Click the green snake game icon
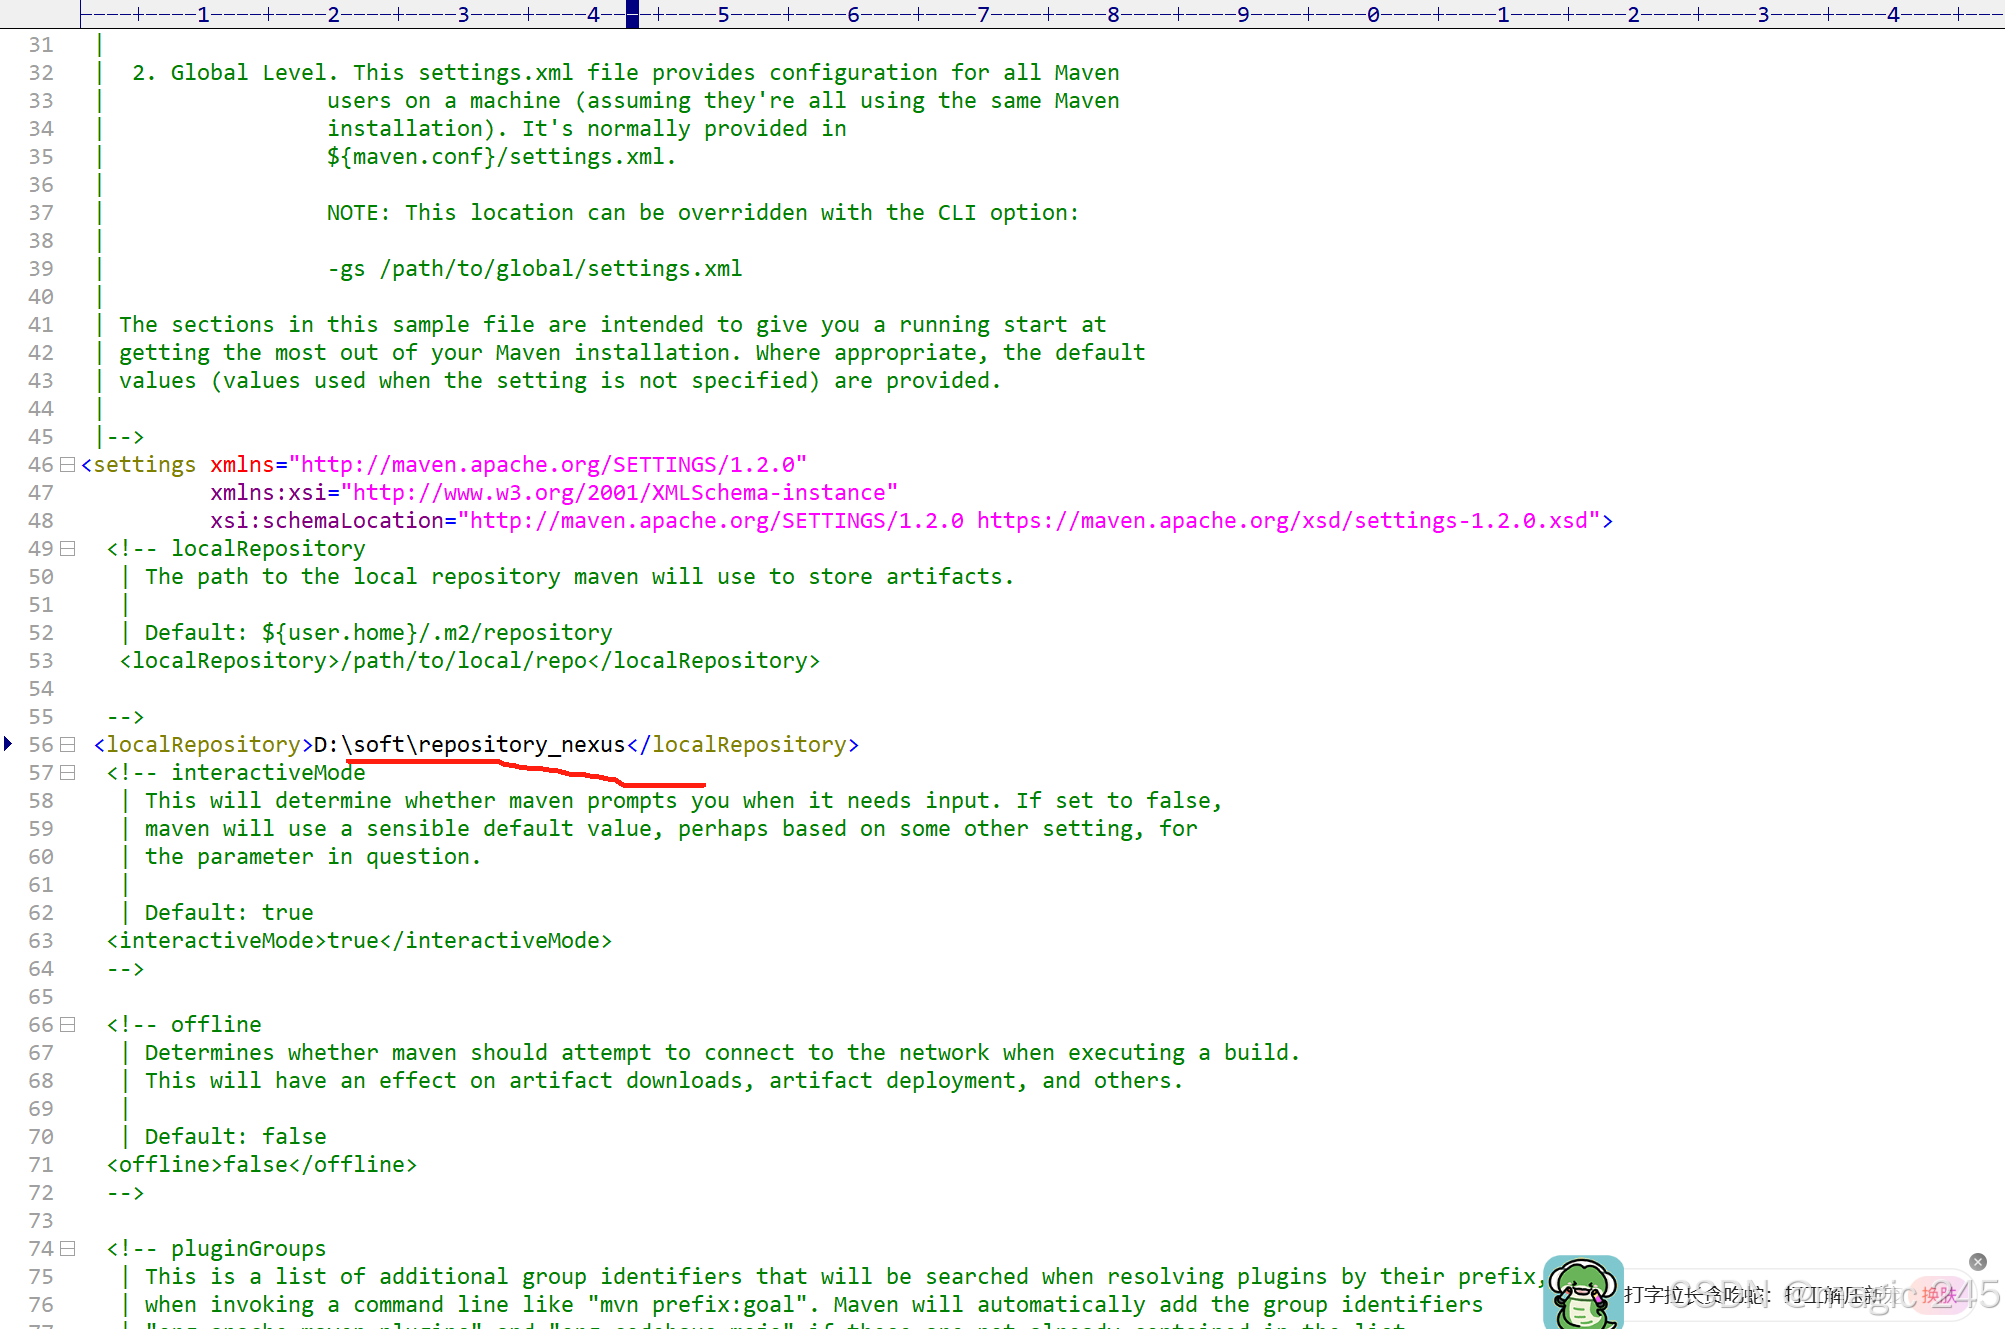 click(1583, 1292)
